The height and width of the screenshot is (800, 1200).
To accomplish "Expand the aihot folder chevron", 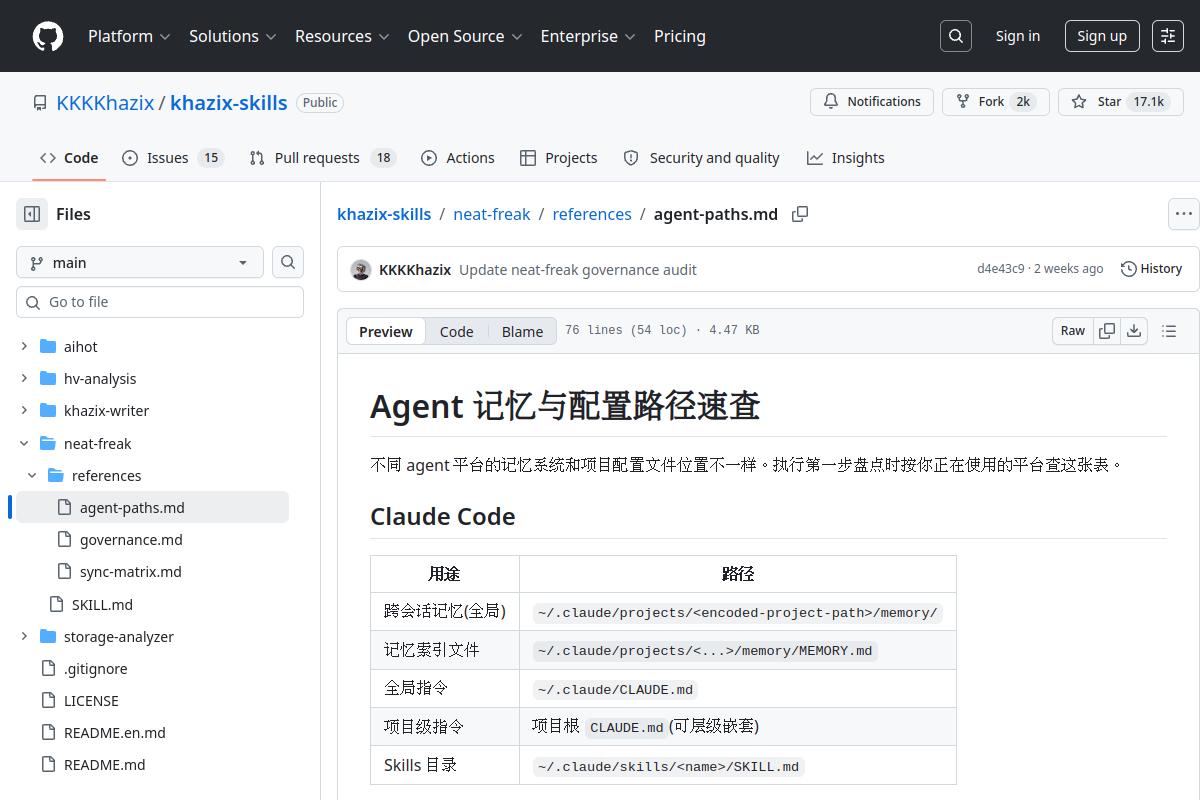I will (24, 347).
